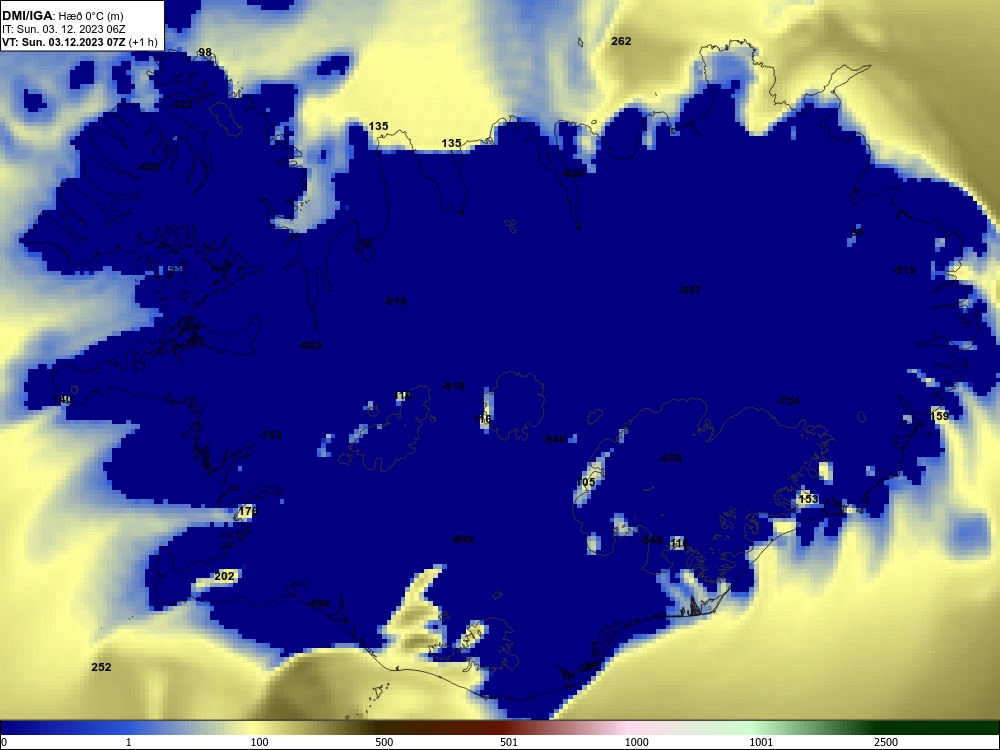Viewport: 1000px width, 750px height.
Task: Click the -548 value label
Action: pos(651,541)
